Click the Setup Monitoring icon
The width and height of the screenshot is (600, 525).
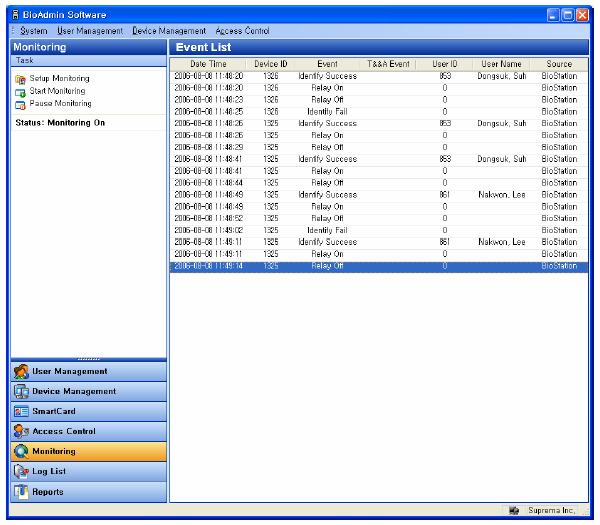[x=20, y=80]
